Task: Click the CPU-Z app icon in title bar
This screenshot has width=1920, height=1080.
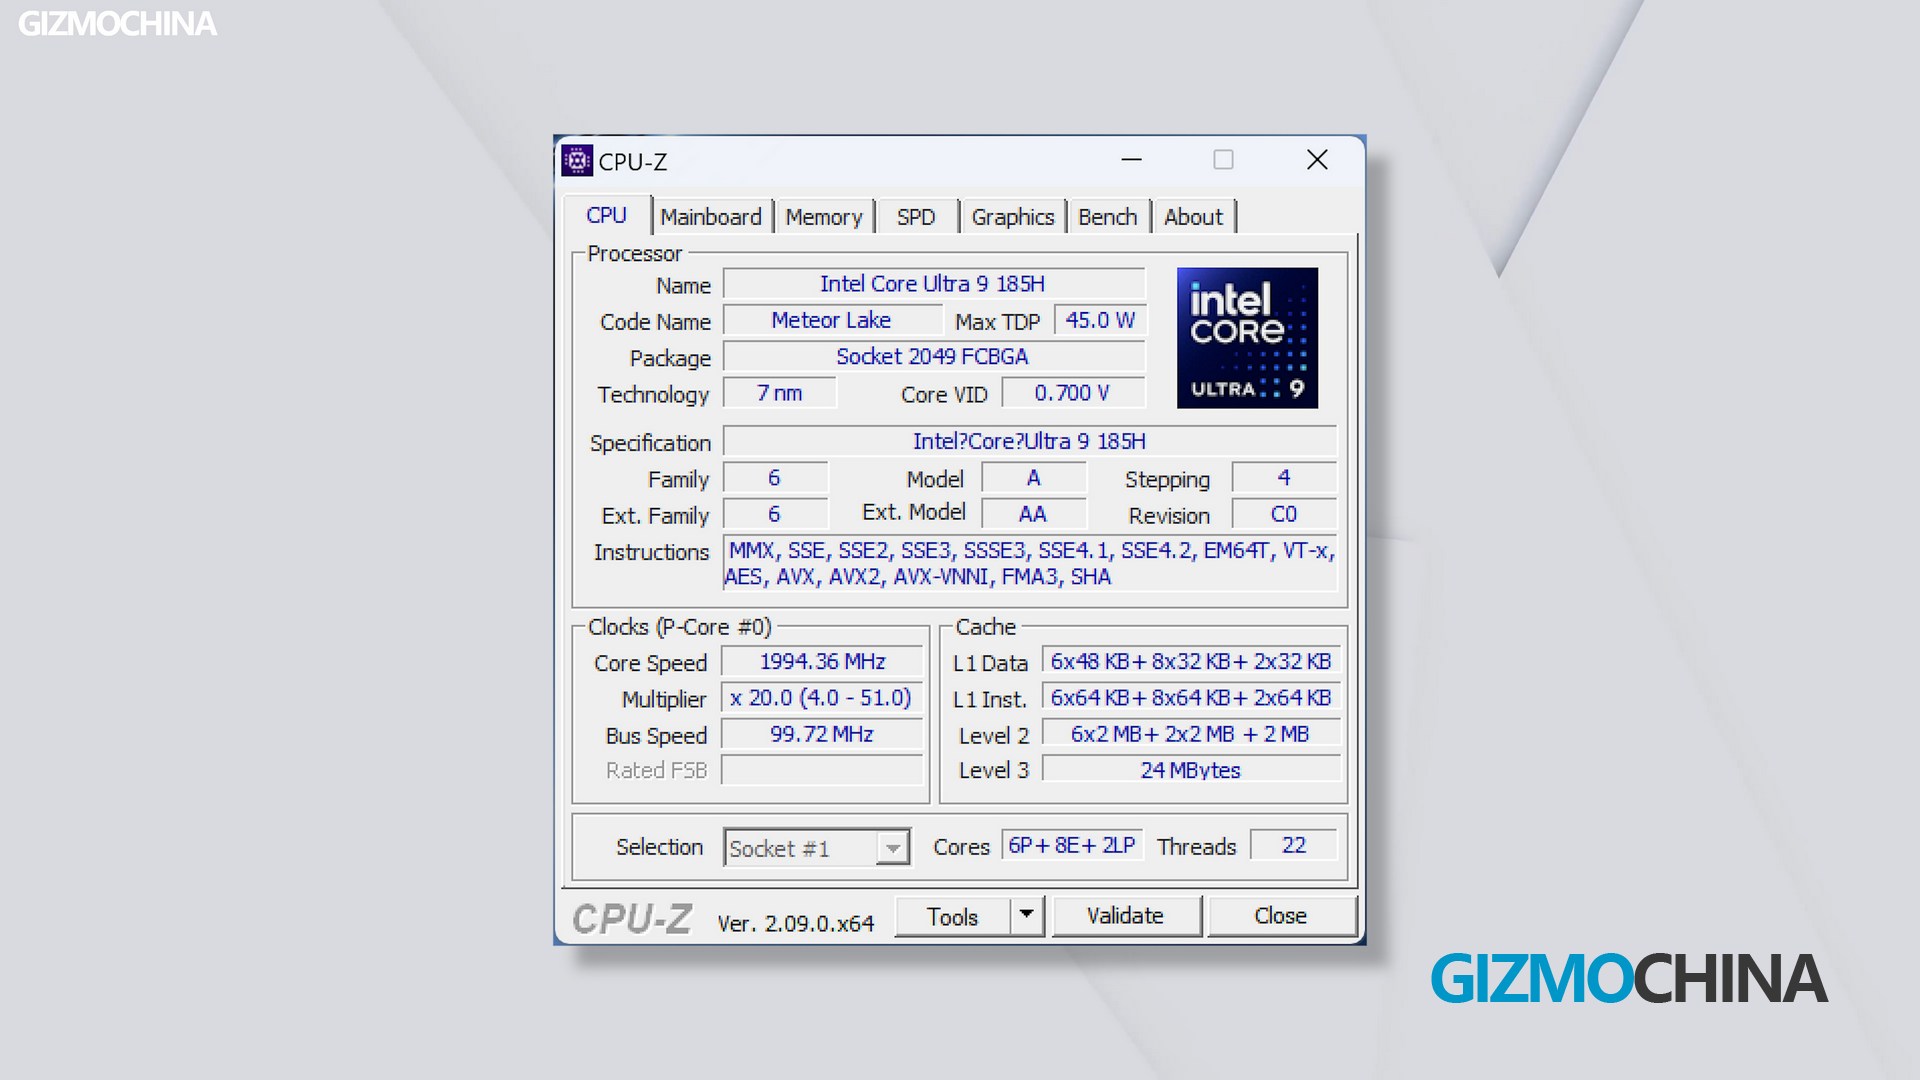Action: [577, 160]
